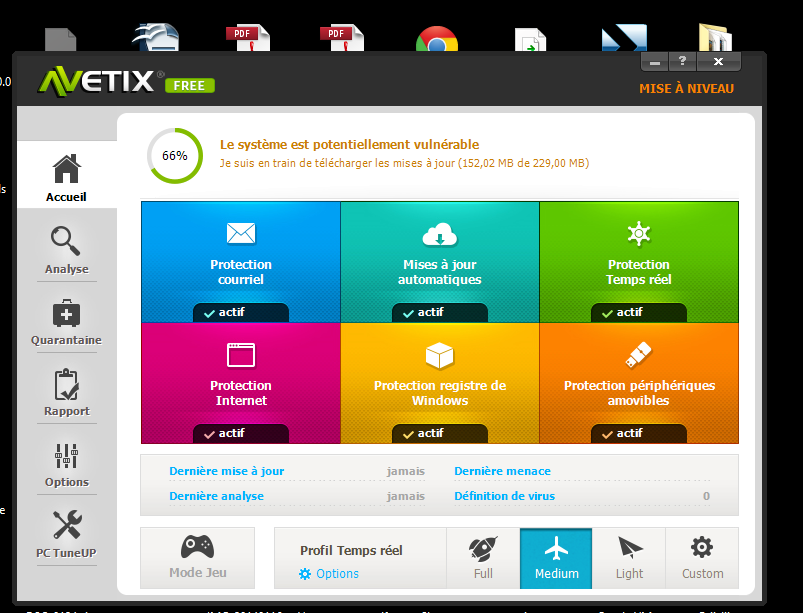Image resolution: width=803 pixels, height=613 pixels.
Task: Click the jamais value for Dernière mise à jour
Action: coord(406,471)
